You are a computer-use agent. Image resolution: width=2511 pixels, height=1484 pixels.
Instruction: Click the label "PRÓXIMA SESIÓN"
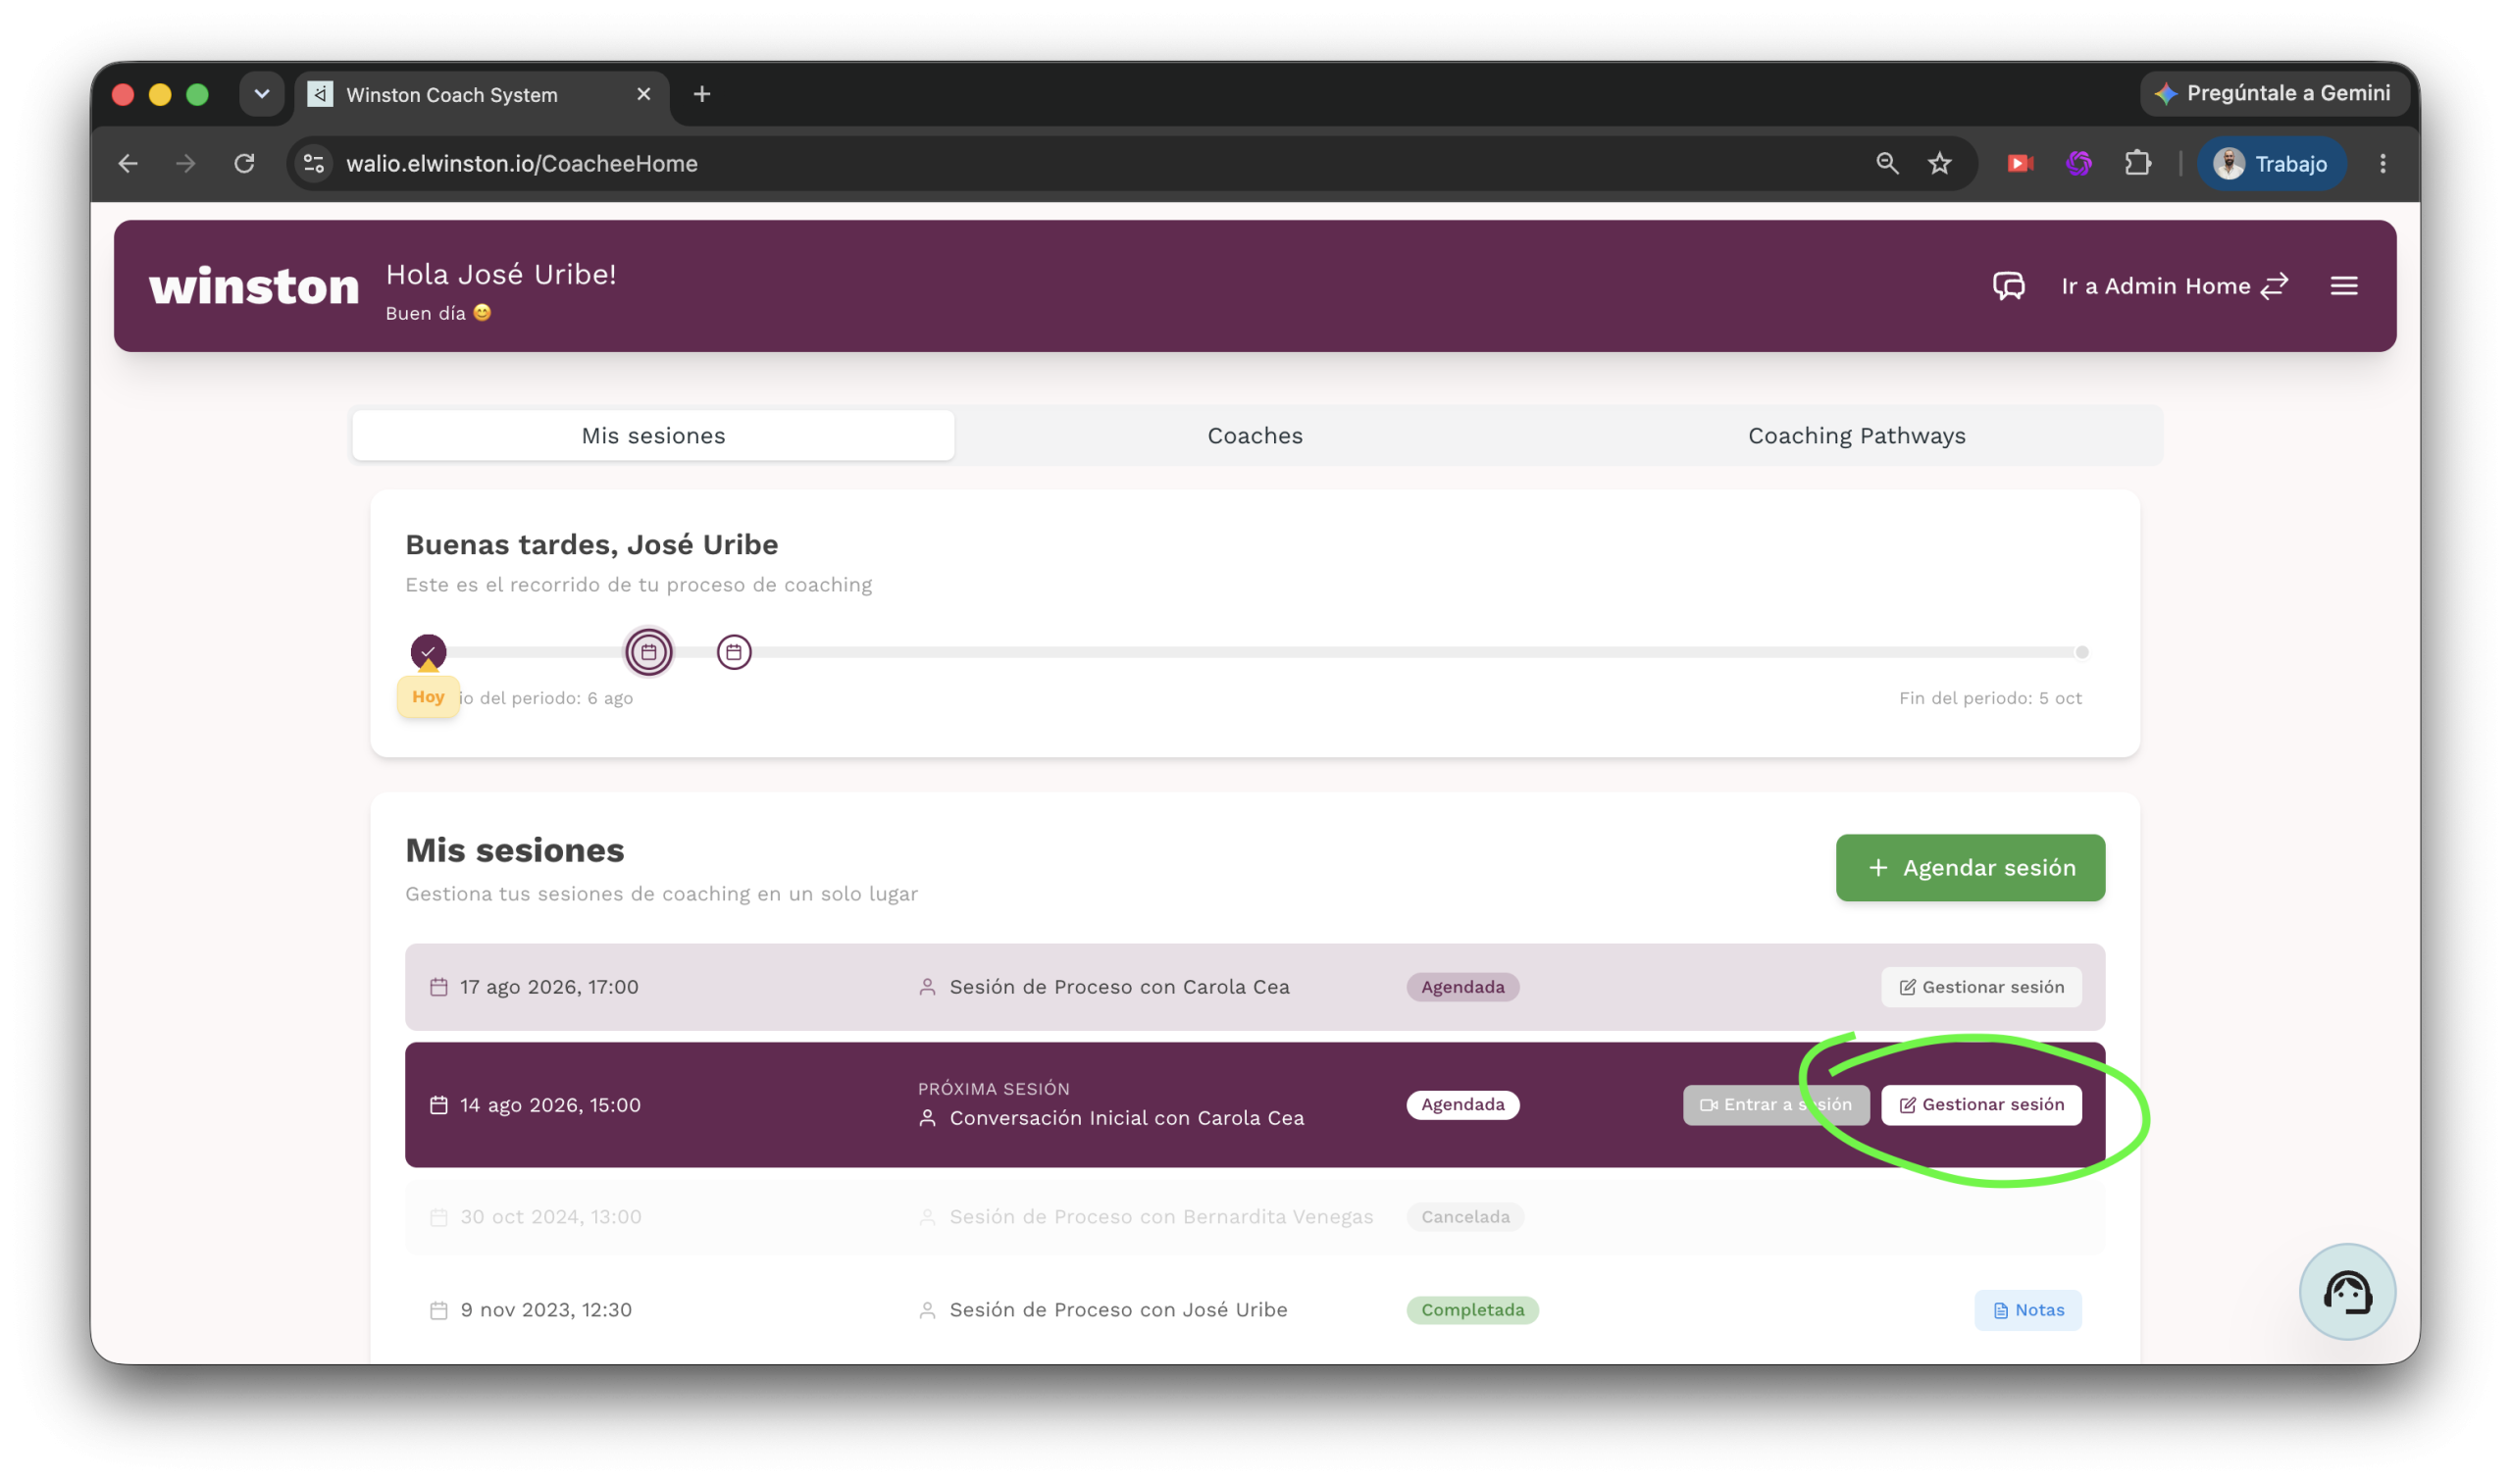pos(993,1088)
